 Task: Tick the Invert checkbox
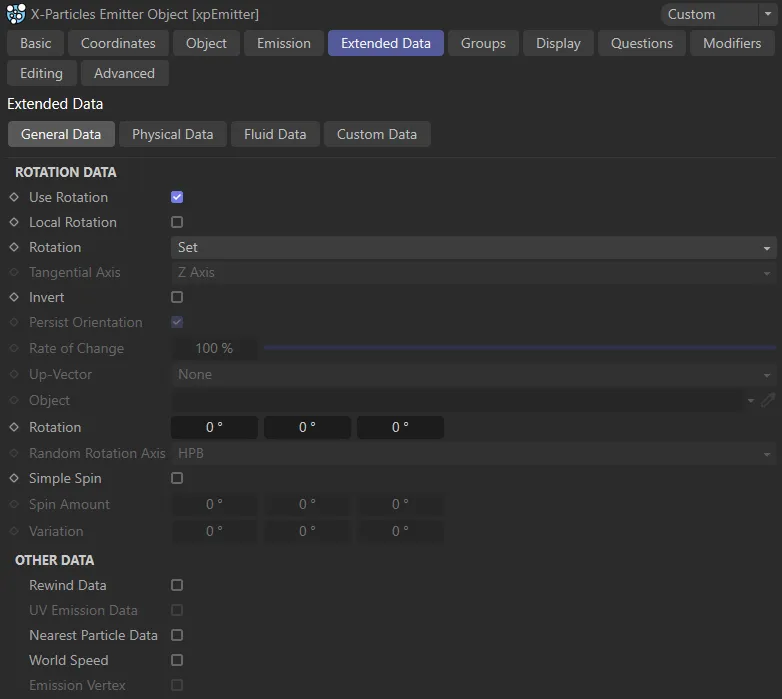177,297
